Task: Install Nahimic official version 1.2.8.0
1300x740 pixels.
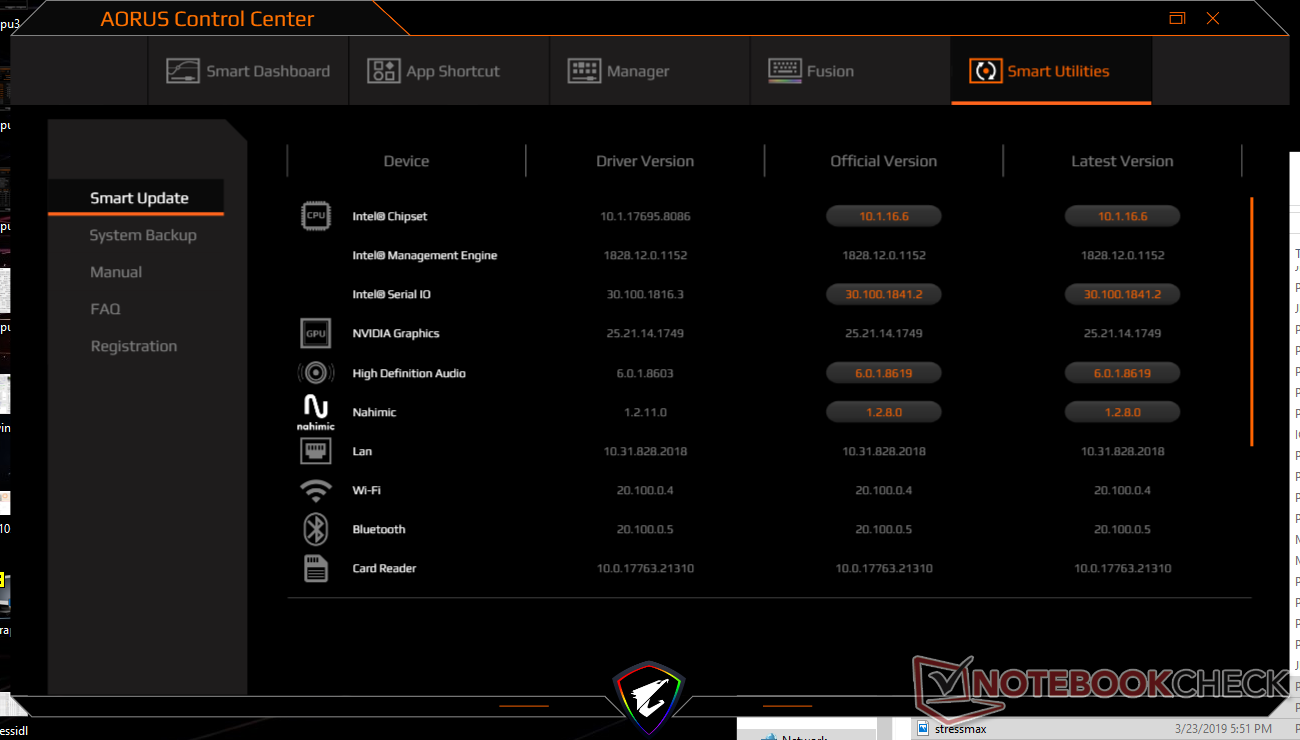Action: [883, 412]
